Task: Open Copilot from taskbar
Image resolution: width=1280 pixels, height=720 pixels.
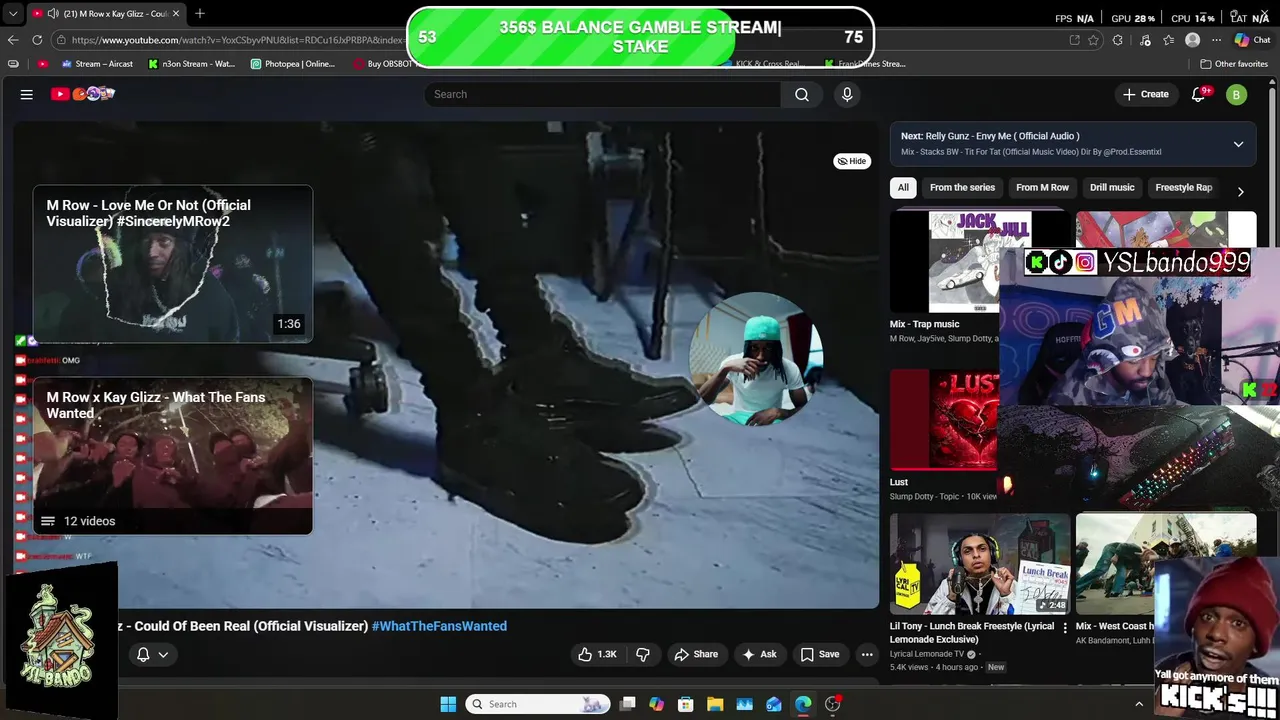Action: pos(656,704)
